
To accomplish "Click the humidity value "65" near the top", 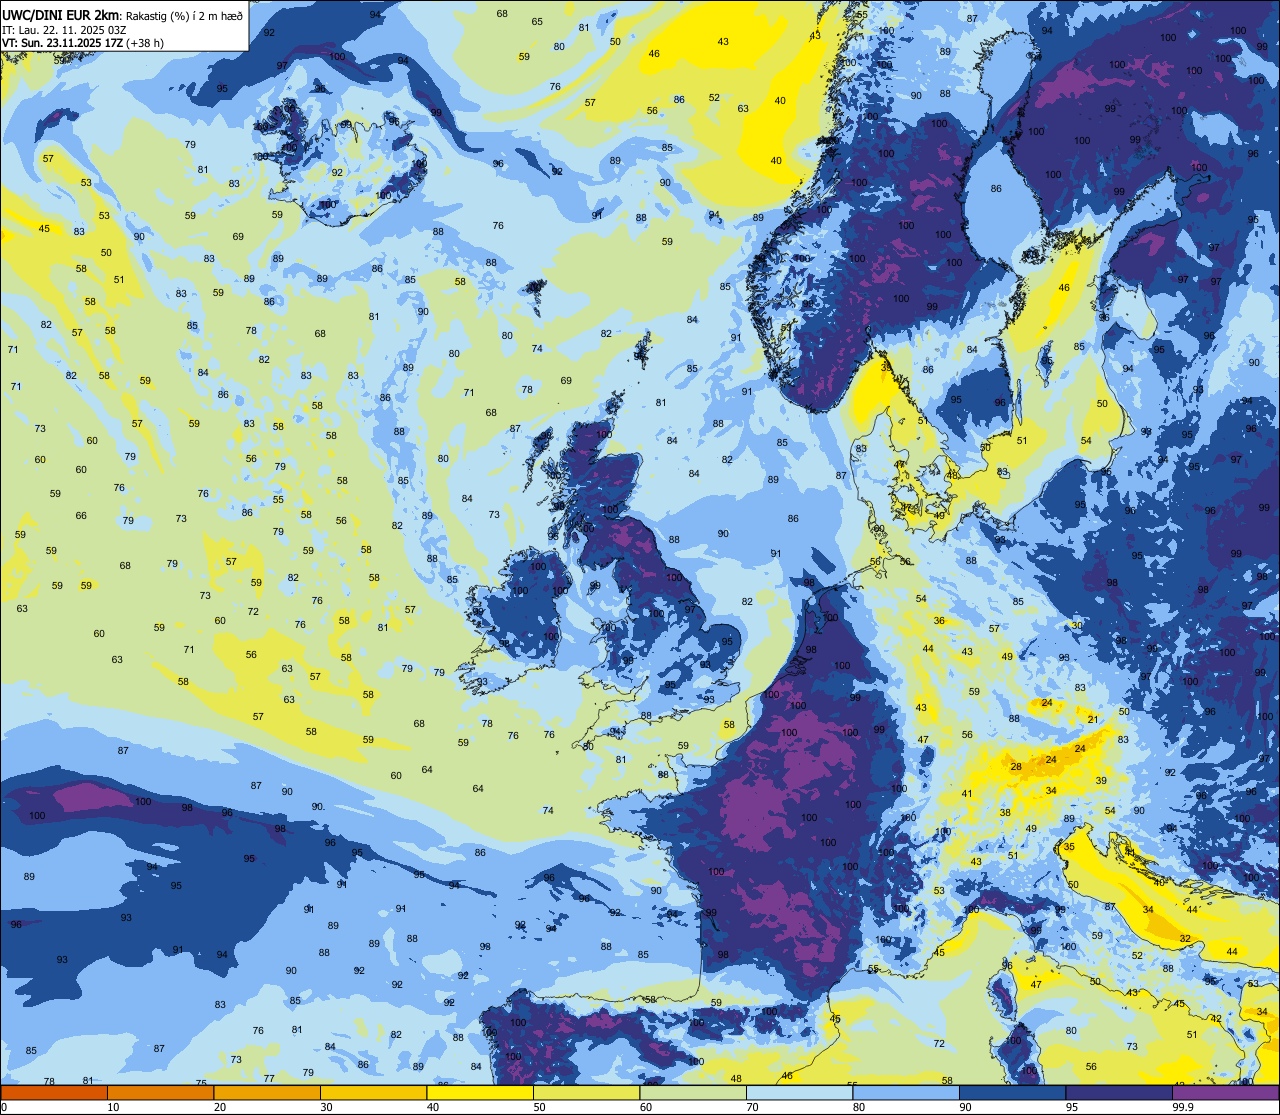I will coord(537,22).
